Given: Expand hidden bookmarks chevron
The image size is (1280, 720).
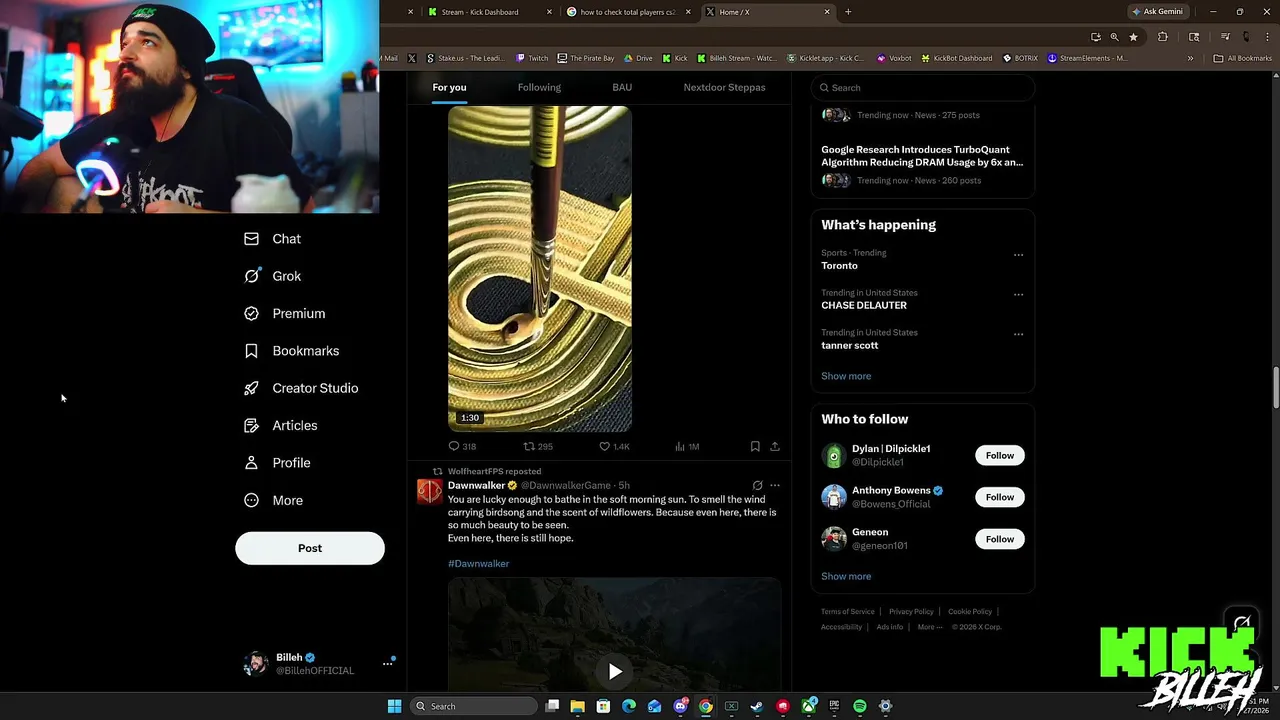Looking at the screenshot, I should pyautogui.click(x=1190, y=58).
